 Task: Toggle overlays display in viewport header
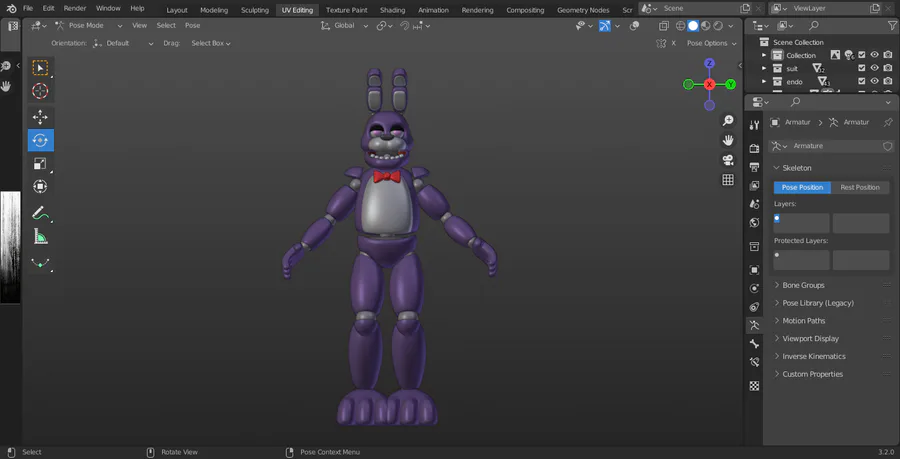tap(634, 26)
